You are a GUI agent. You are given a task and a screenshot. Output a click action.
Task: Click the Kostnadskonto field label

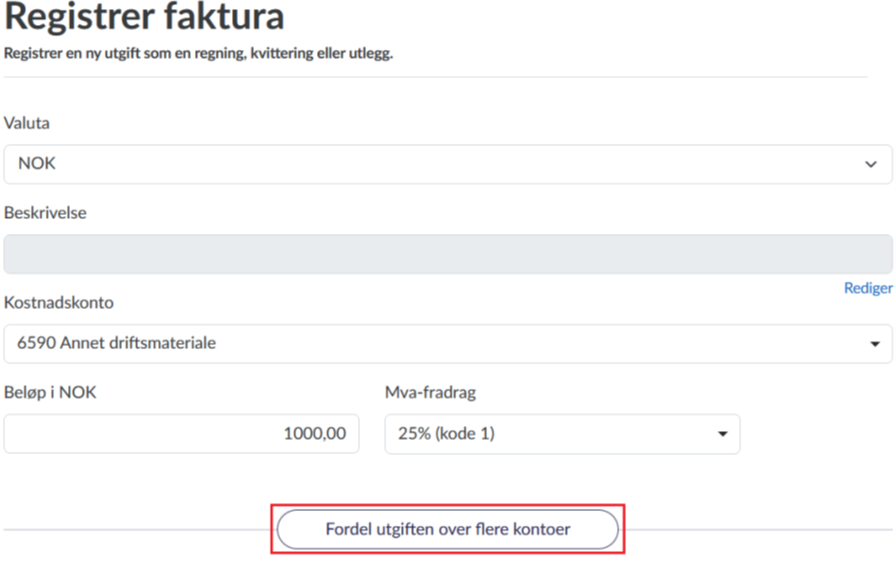click(58, 303)
